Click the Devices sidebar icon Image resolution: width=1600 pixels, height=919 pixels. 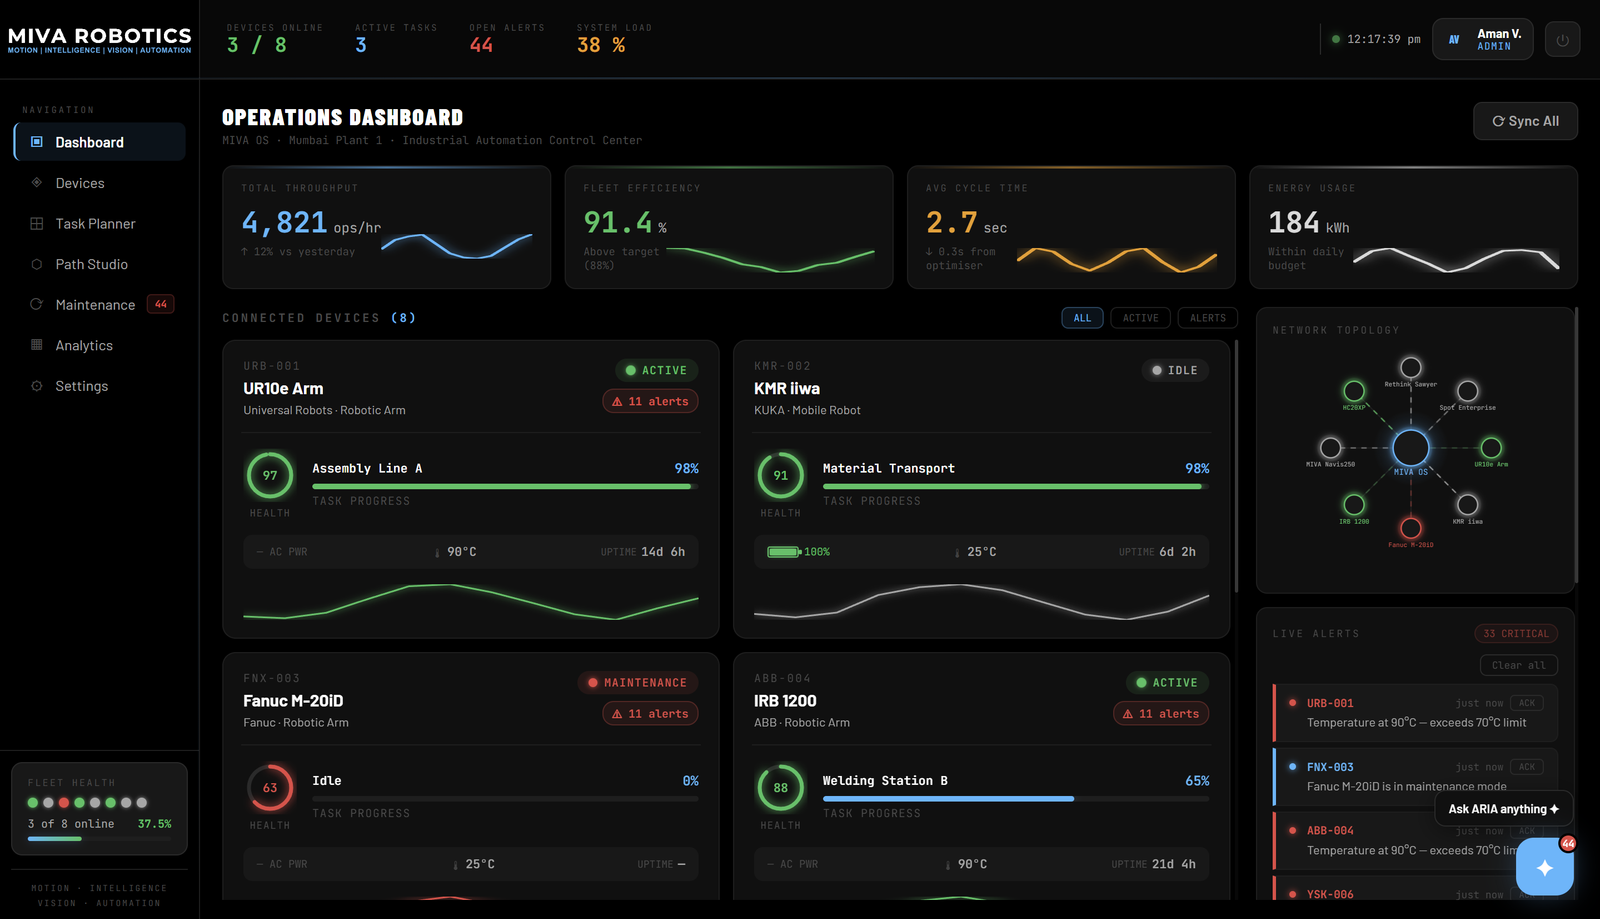coord(37,183)
